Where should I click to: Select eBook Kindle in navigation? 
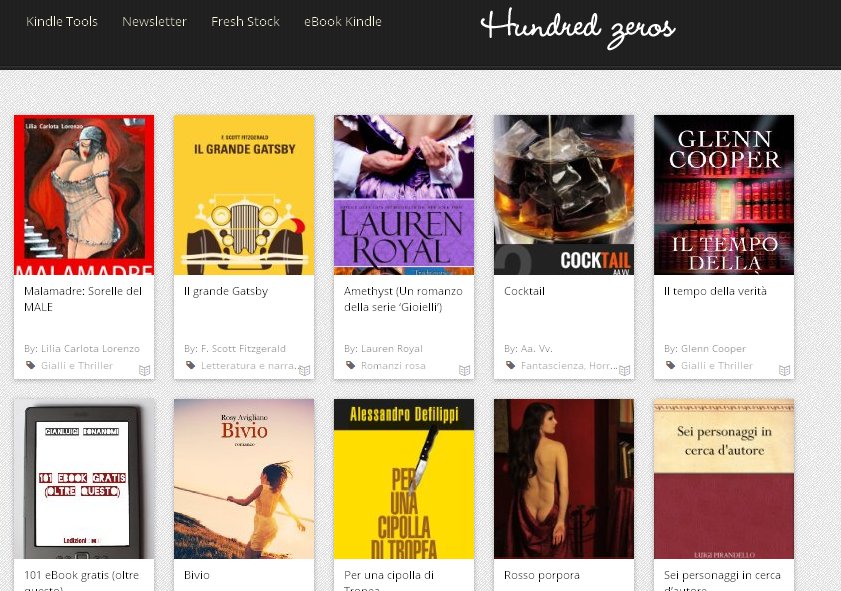click(x=343, y=21)
